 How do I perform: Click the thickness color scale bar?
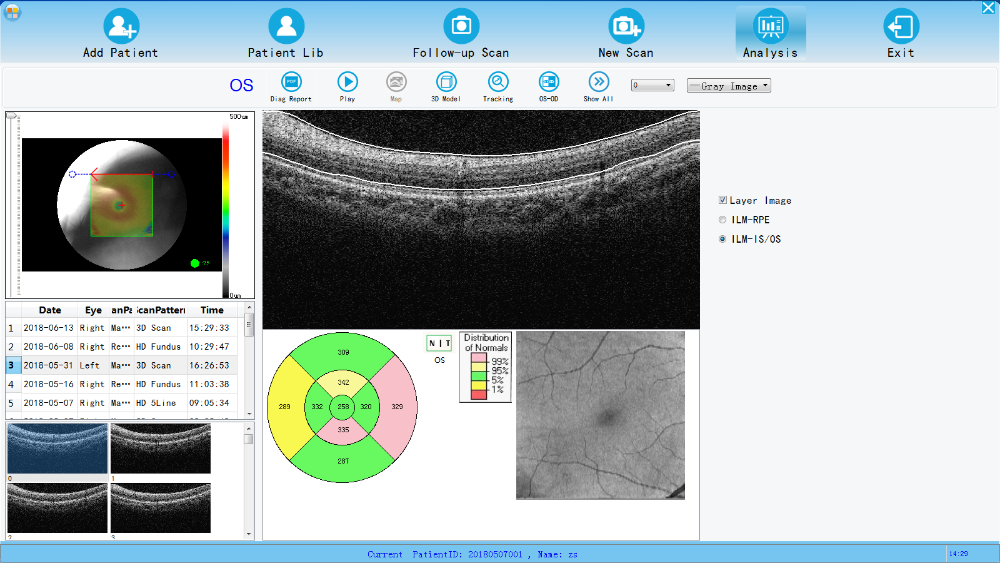pos(226,208)
